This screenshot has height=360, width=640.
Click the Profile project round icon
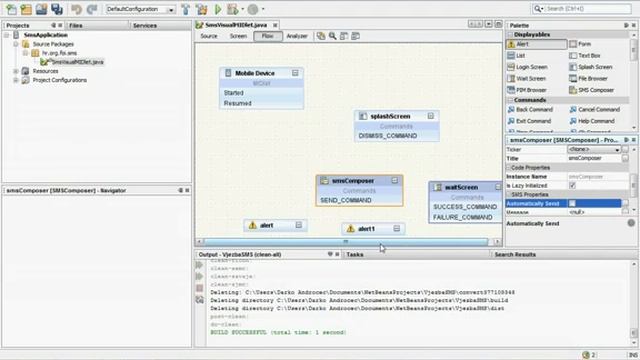[253, 9]
